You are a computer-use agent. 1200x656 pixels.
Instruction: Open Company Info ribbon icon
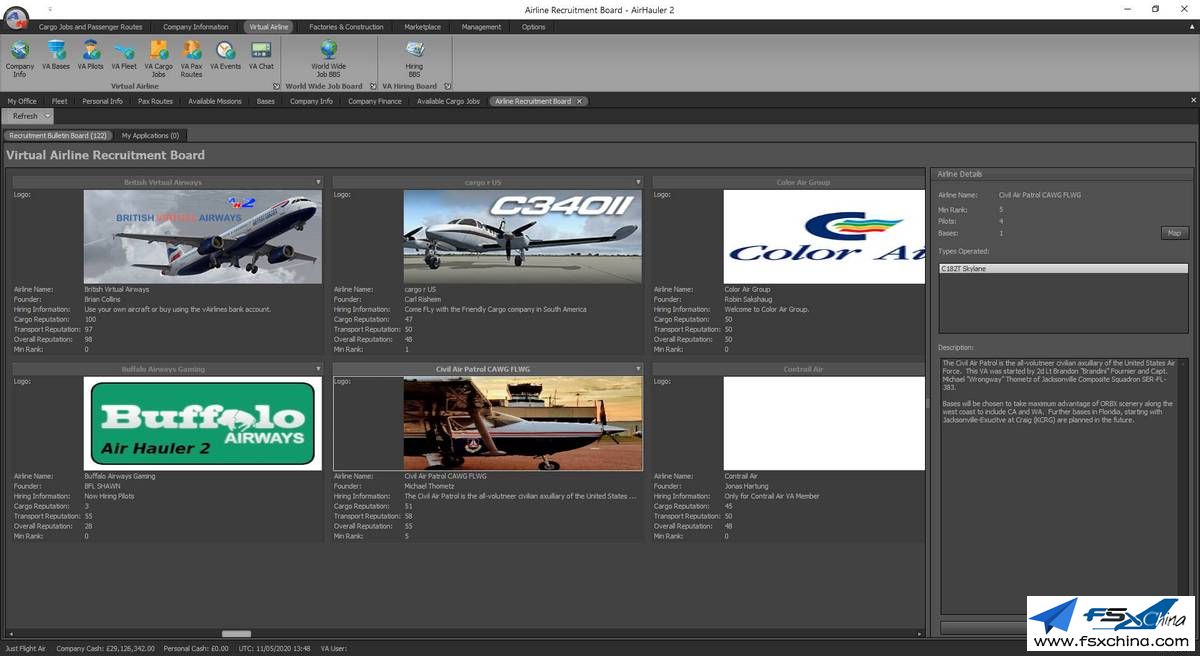(x=20, y=59)
